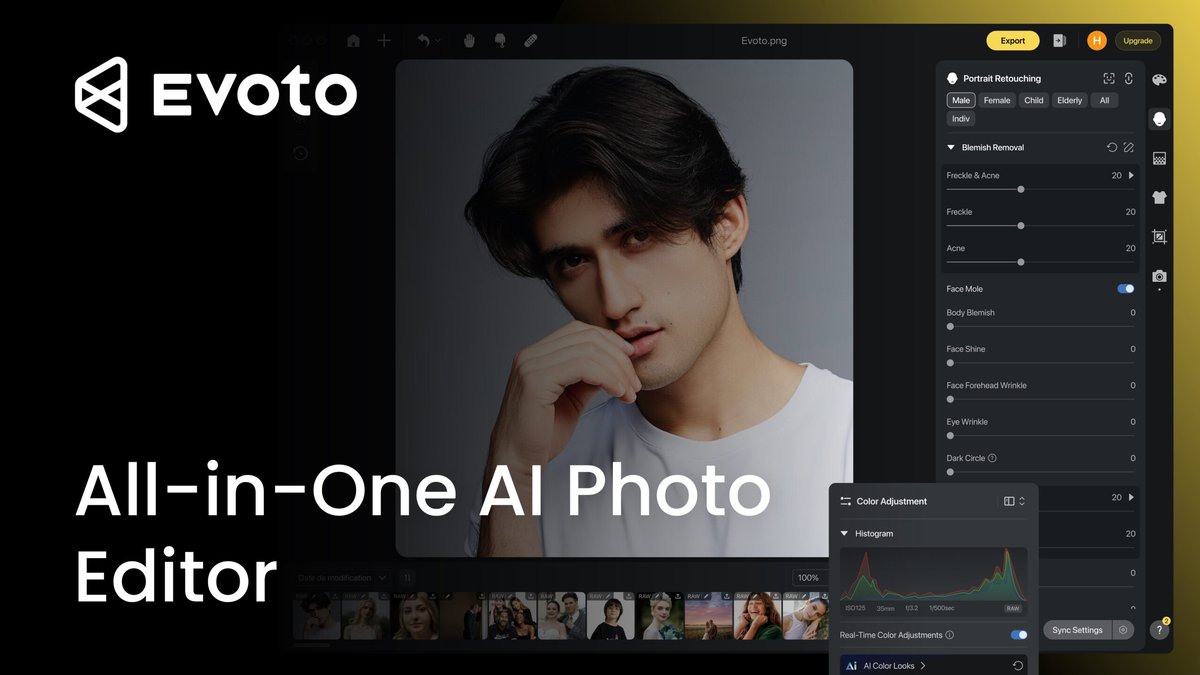This screenshot has width=1200, height=675.
Task: Open the Date de modification dropdown
Action: coord(340,577)
